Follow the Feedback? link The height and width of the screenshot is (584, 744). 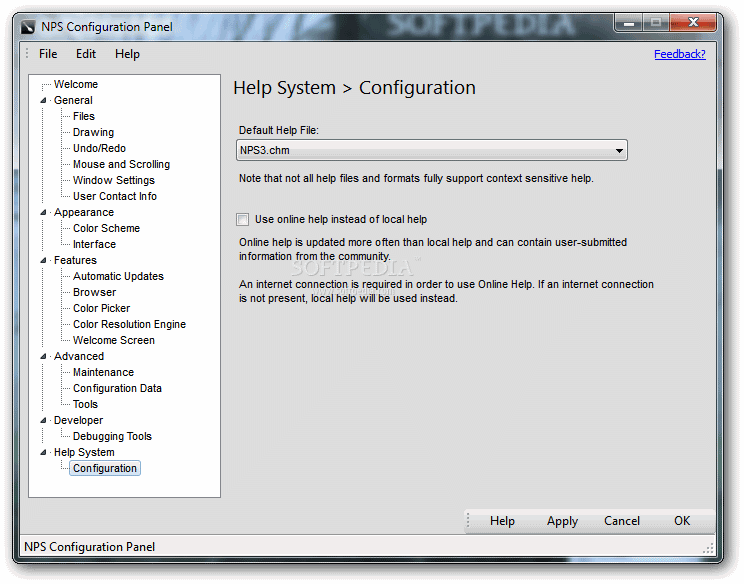pos(679,54)
